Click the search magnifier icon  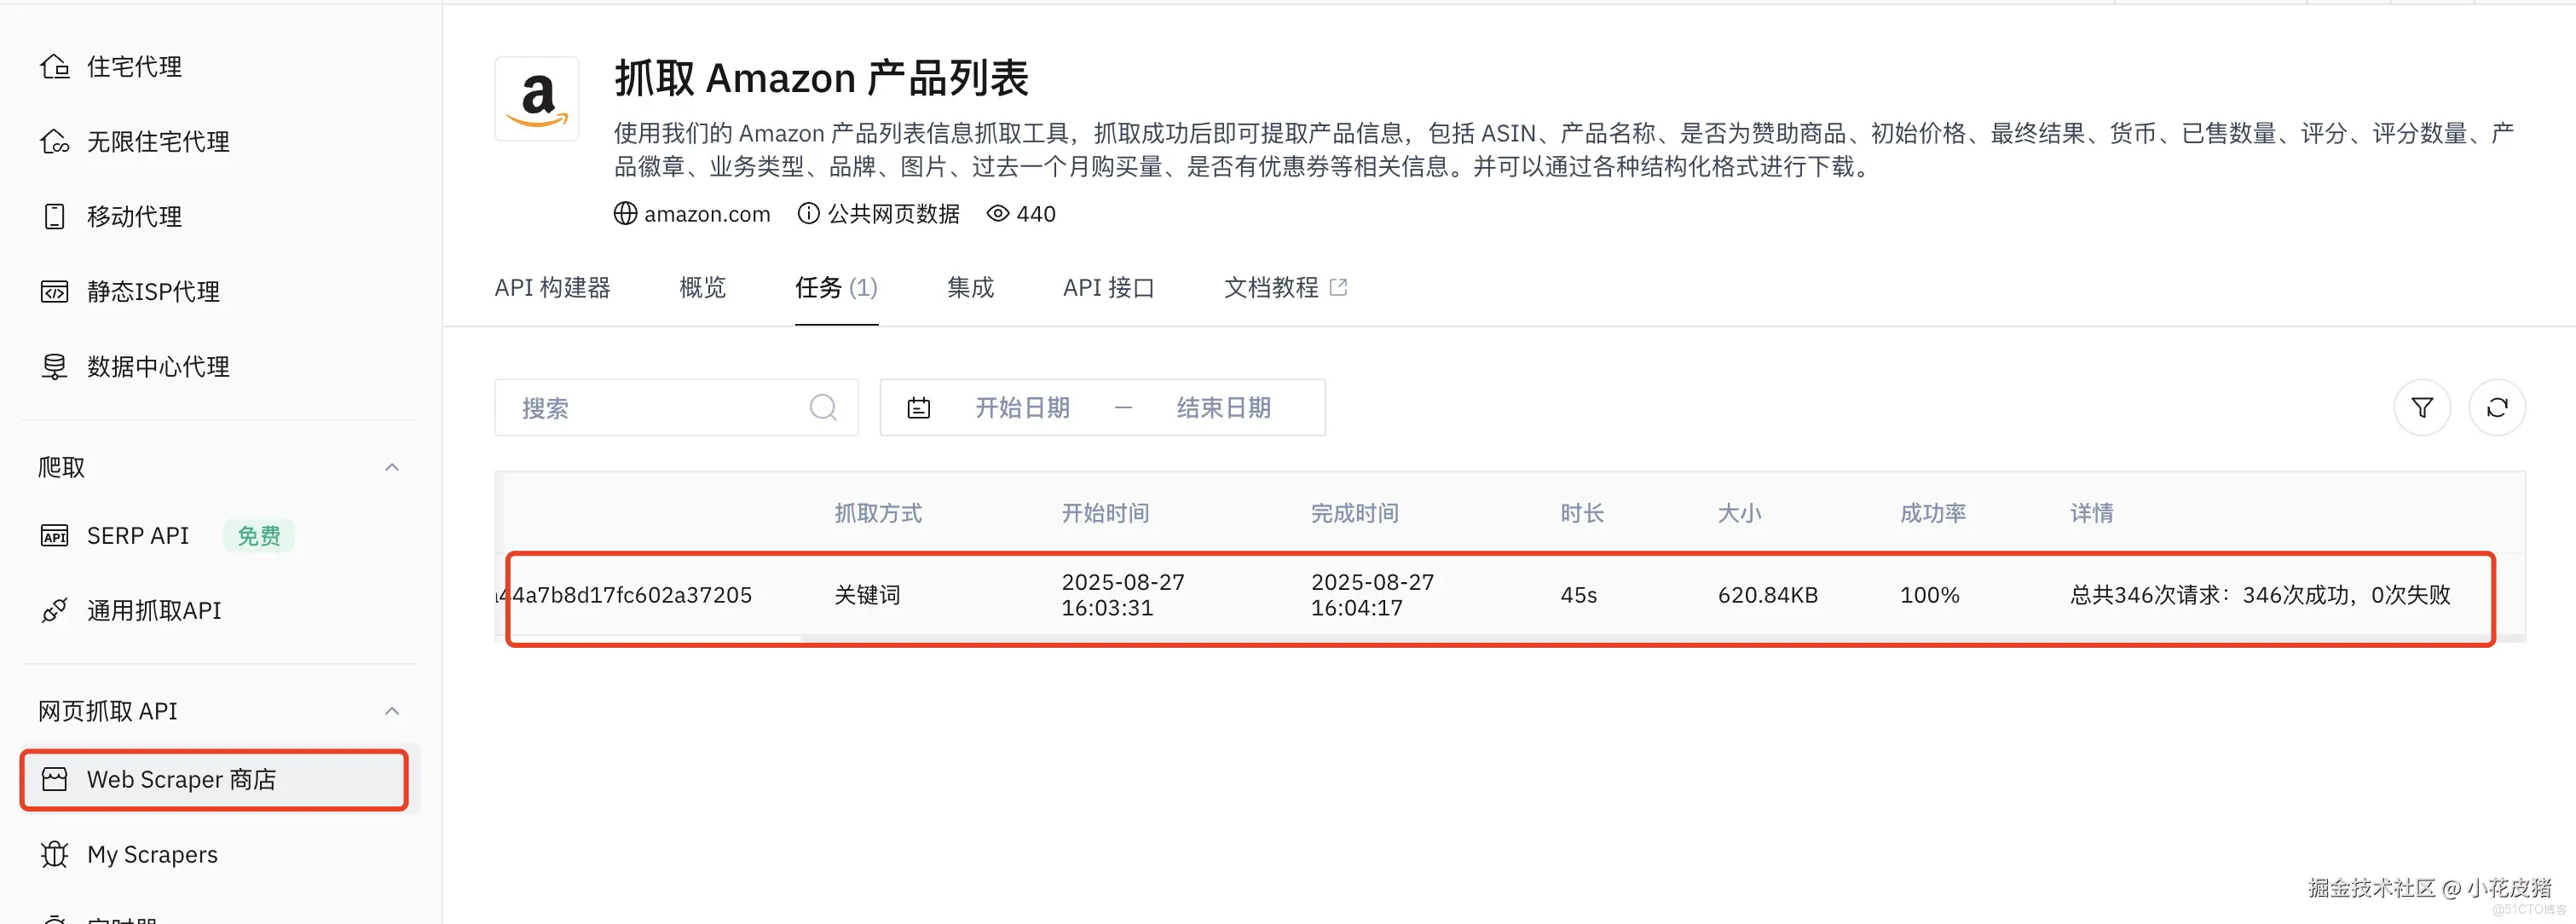click(823, 408)
